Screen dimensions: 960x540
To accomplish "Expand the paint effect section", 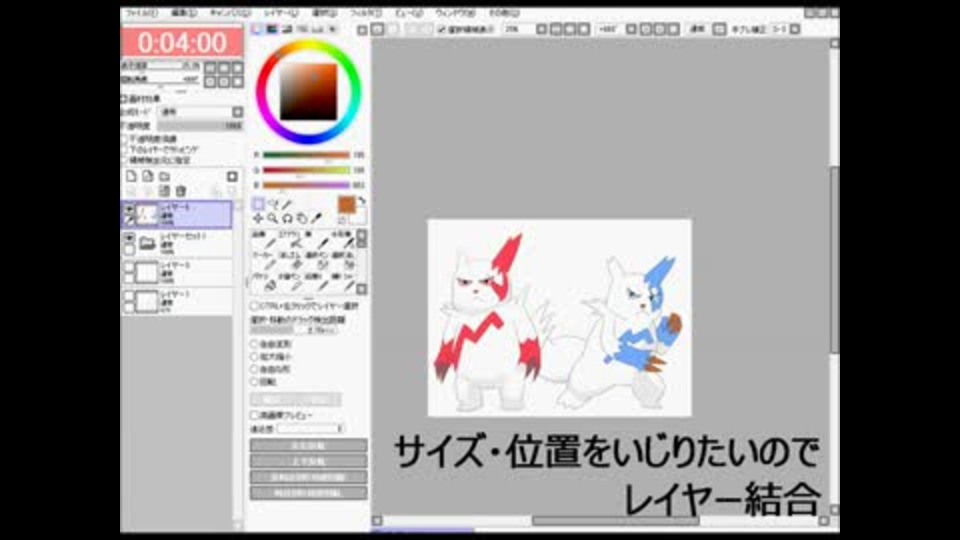I will point(124,99).
